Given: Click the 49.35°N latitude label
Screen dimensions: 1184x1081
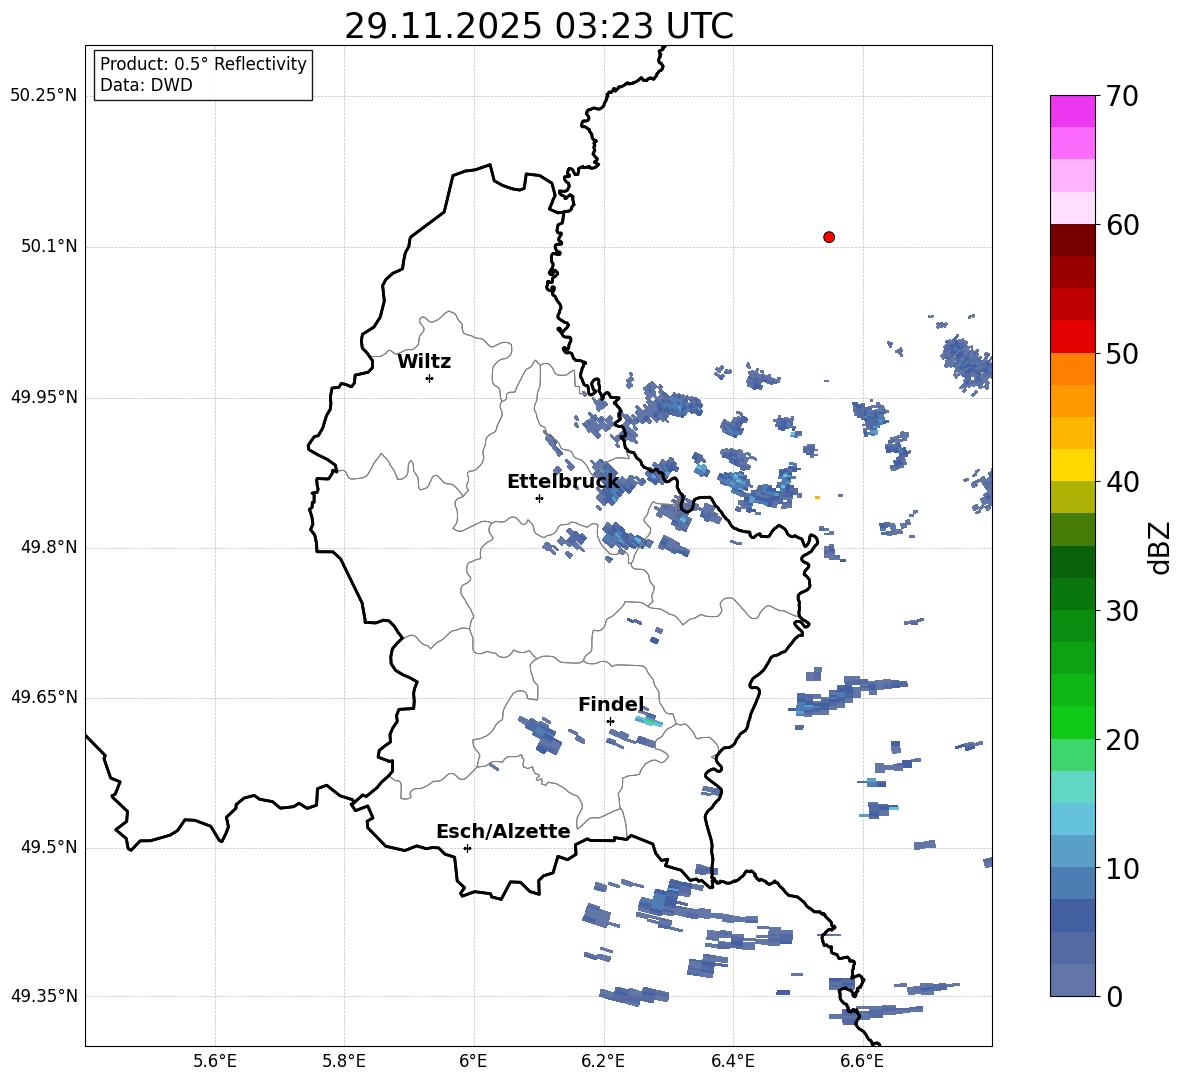Looking at the screenshot, I should coord(44,996).
